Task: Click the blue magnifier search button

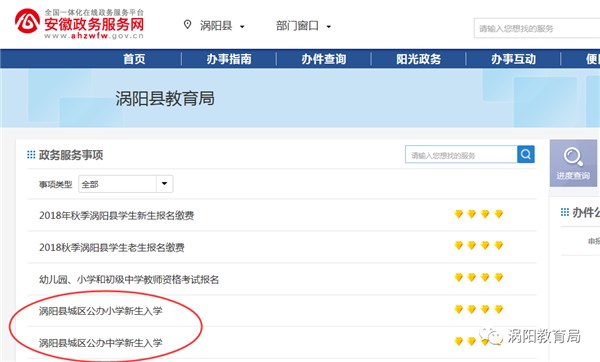Action: pos(526,154)
